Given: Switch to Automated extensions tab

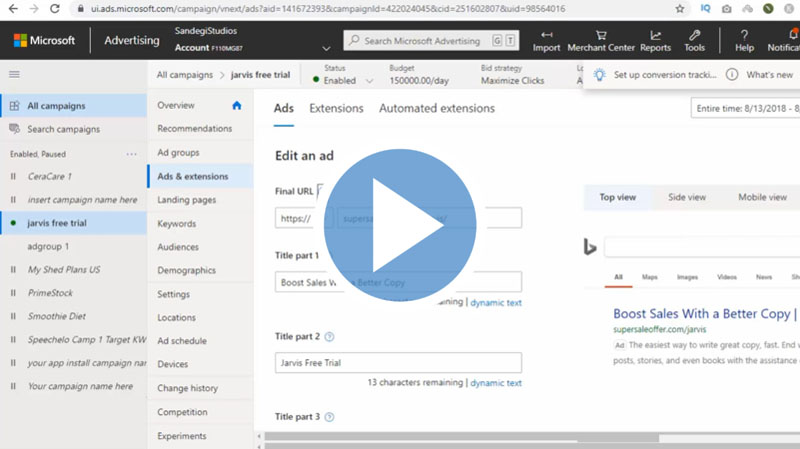Looking at the screenshot, I should pos(437,108).
